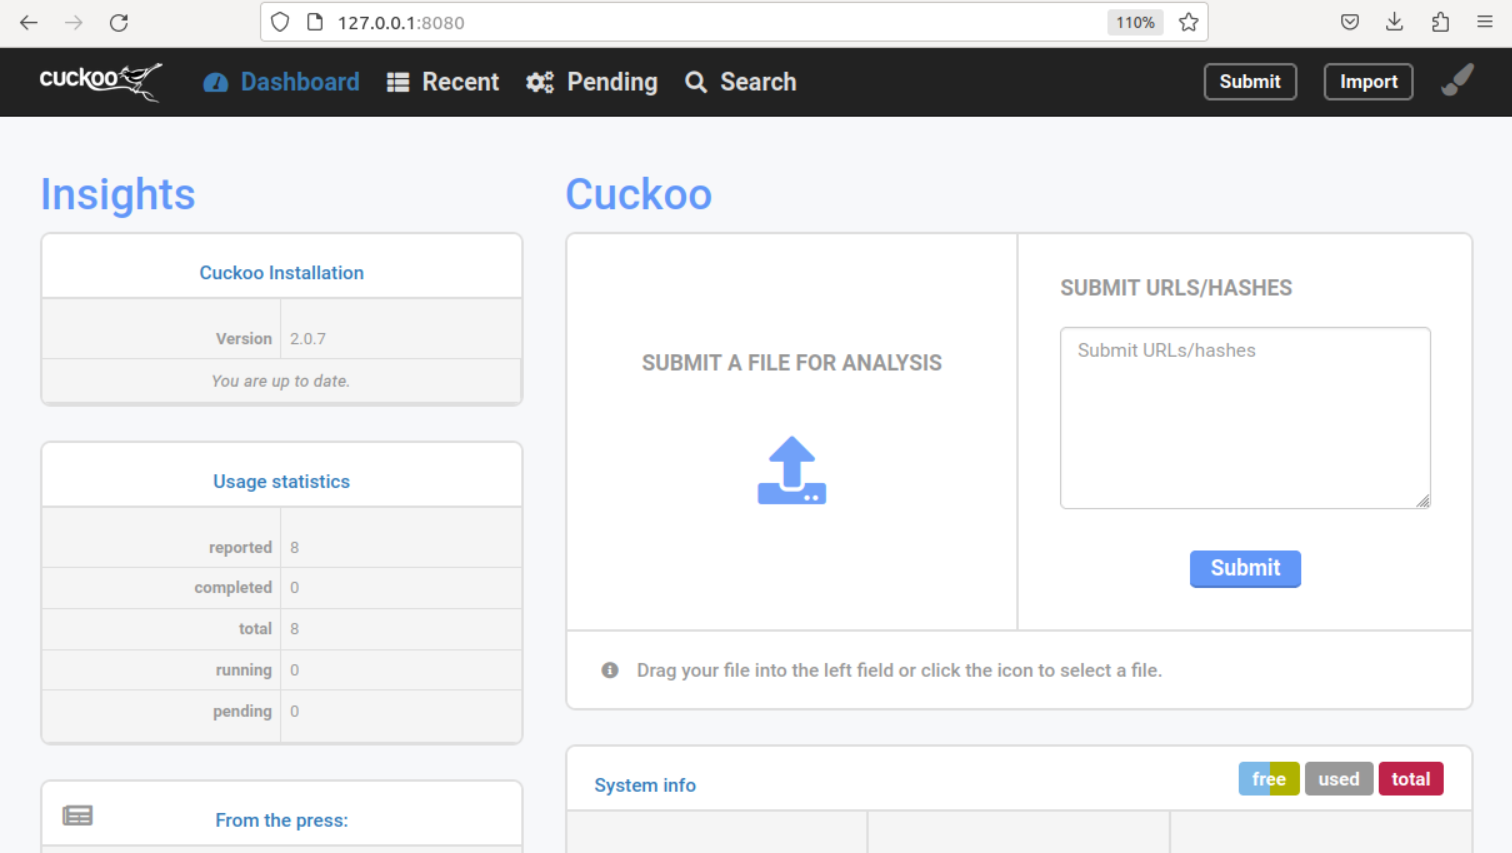
Task: Toggle the gray used disk stat badge
Action: pyautogui.click(x=1339, y=778)
